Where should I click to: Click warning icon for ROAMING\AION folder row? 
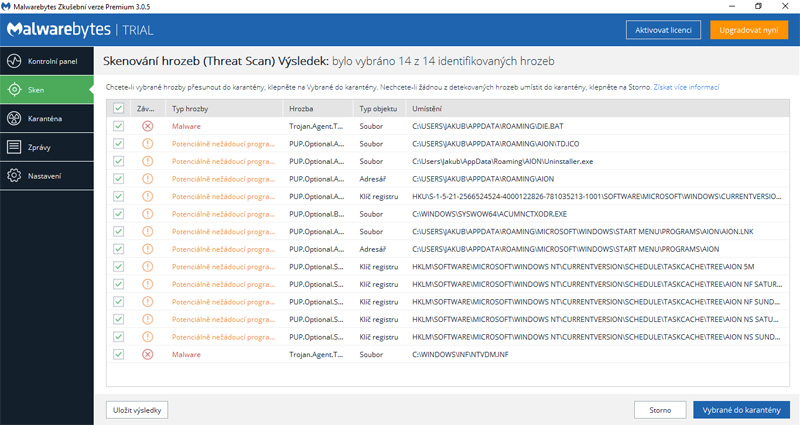coord(147,179)
